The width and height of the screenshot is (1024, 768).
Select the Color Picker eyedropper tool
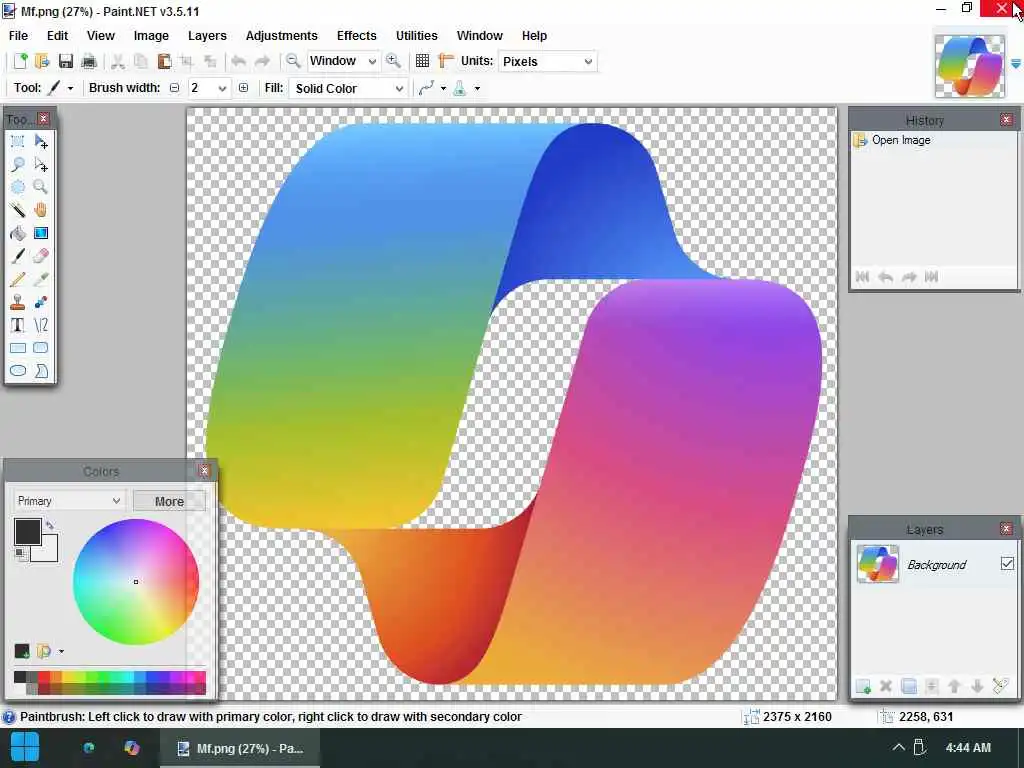(x=41, y=280)
